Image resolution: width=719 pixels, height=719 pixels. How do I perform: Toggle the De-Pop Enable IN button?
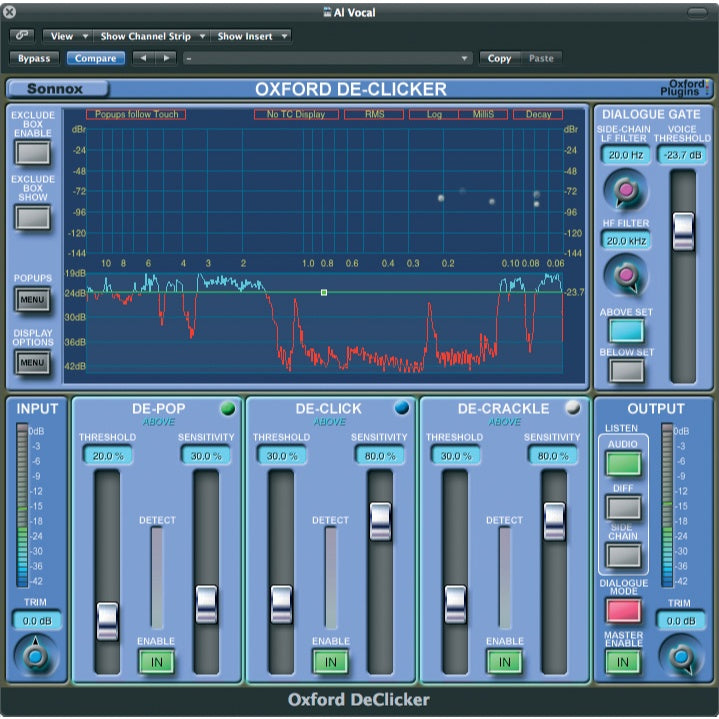156,661
